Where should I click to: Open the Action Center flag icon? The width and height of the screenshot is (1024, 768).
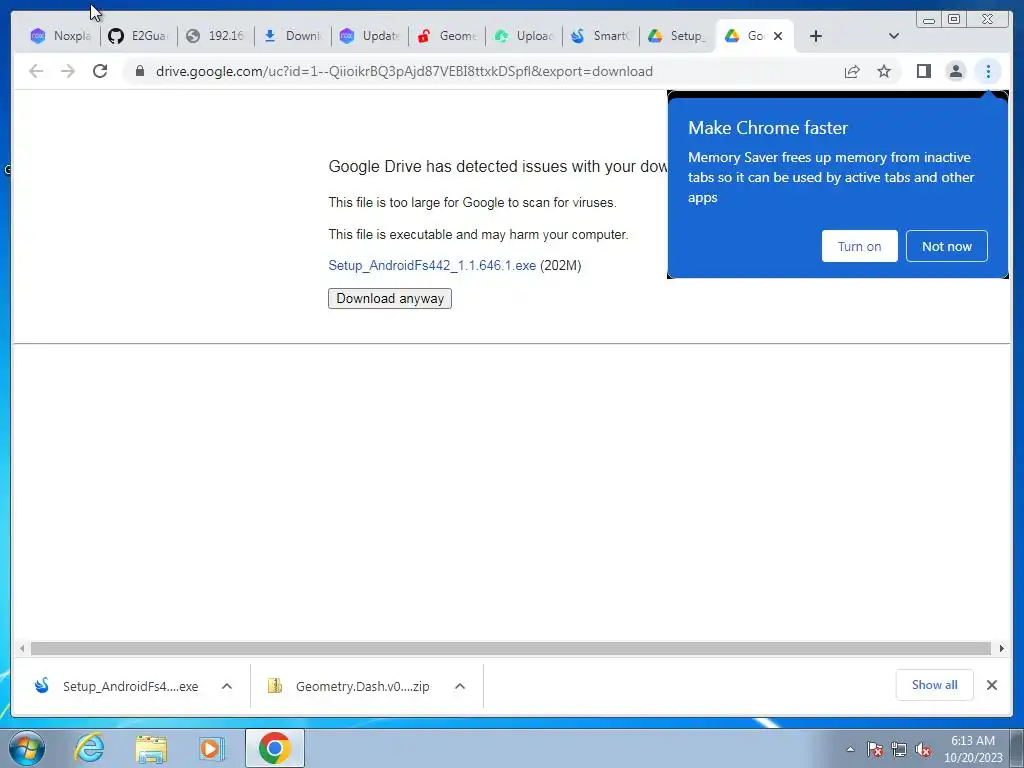[x=874, y=749]
